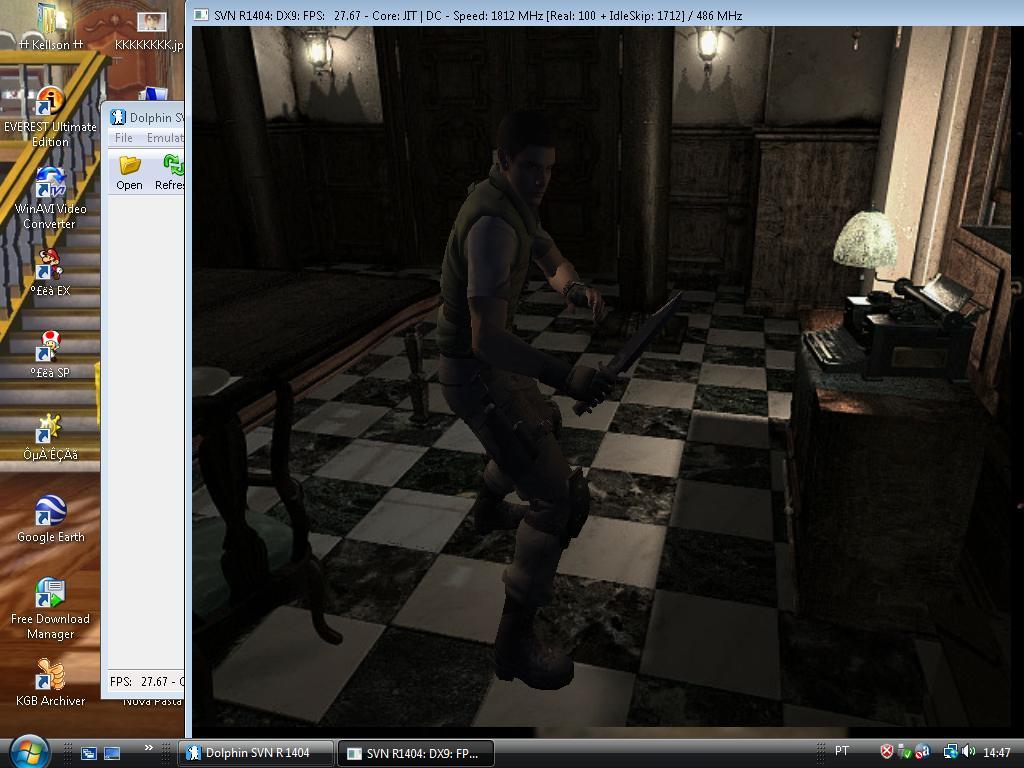Click the blue globe blocked tray icon
This screenshot has width=1024, height=768.
(922, 752)
